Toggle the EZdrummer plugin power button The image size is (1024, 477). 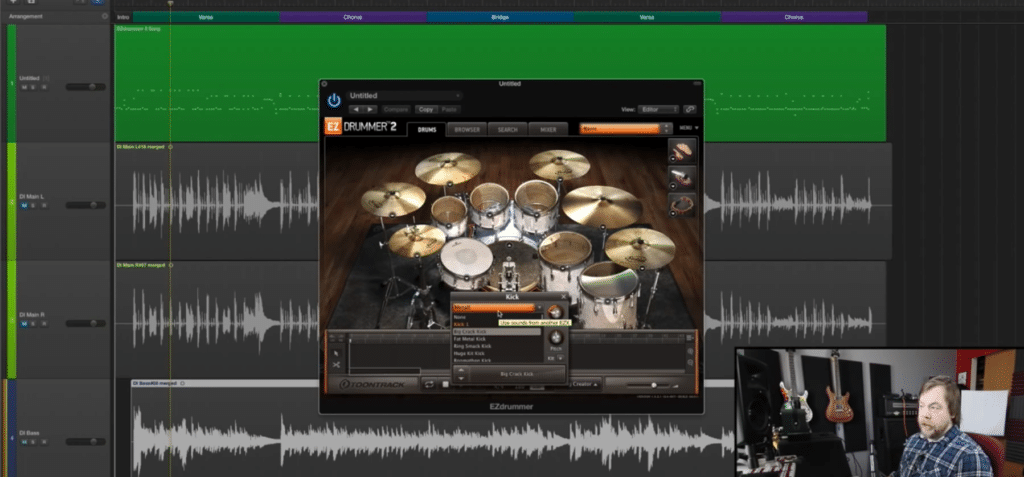tap(334, 101)
